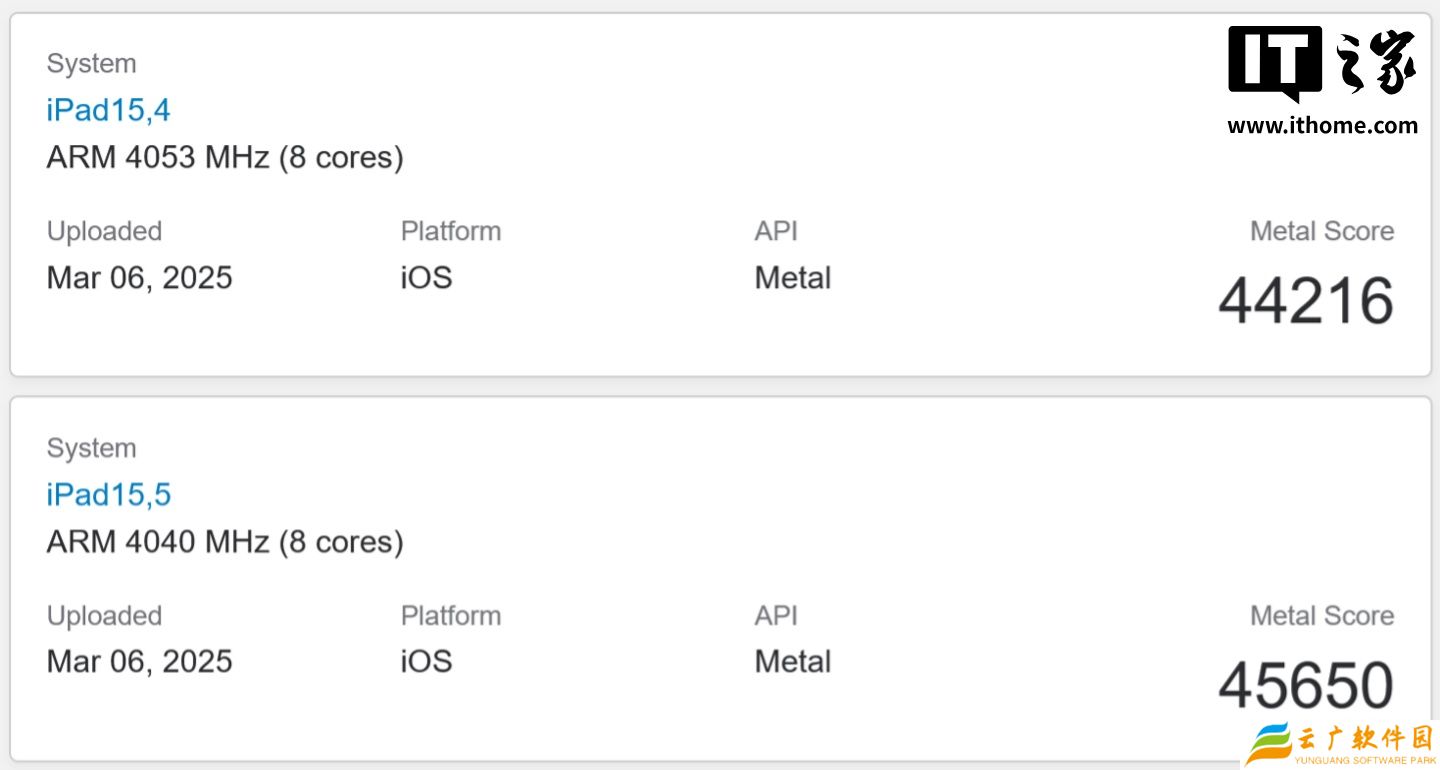
Task: Click the second card's Metal Score label
Action: click(x=1321, y=616)
